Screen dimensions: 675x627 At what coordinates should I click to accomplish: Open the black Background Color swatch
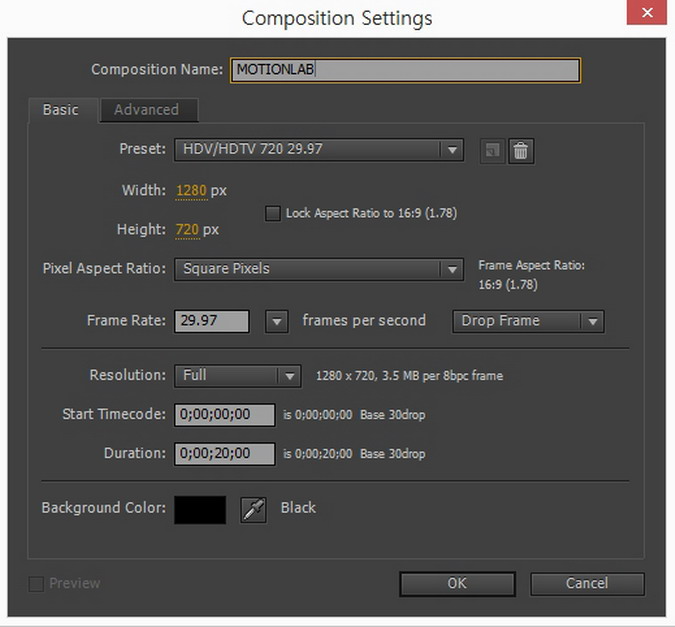pyautogui.click(x=200, y=510)
